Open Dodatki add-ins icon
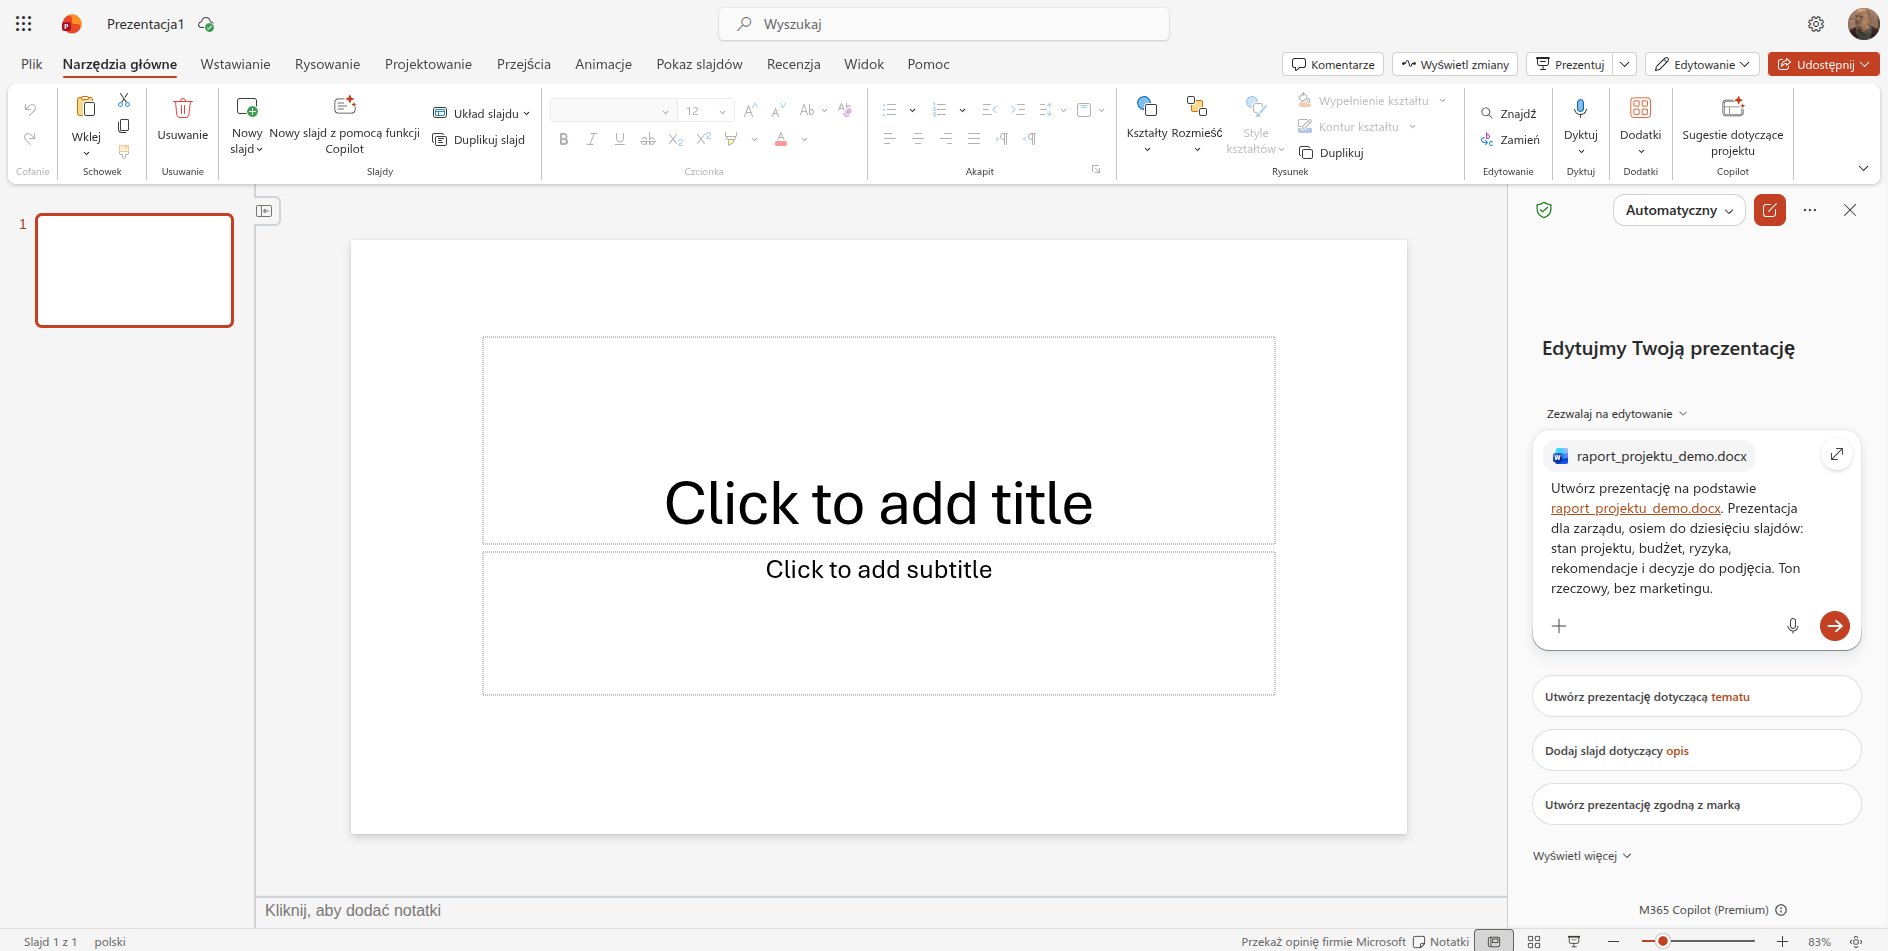Screen dimensions: 1888x951 (x=1641, y=108)
